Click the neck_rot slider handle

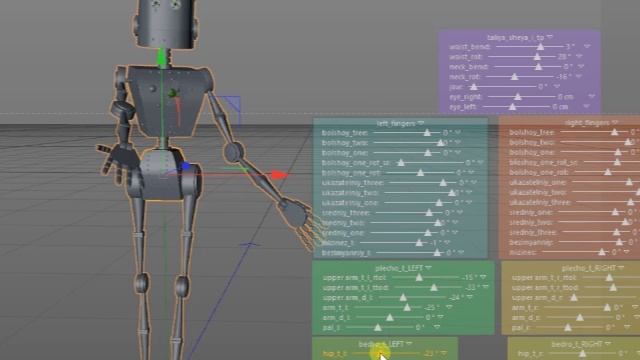click(x=514, y=76)
